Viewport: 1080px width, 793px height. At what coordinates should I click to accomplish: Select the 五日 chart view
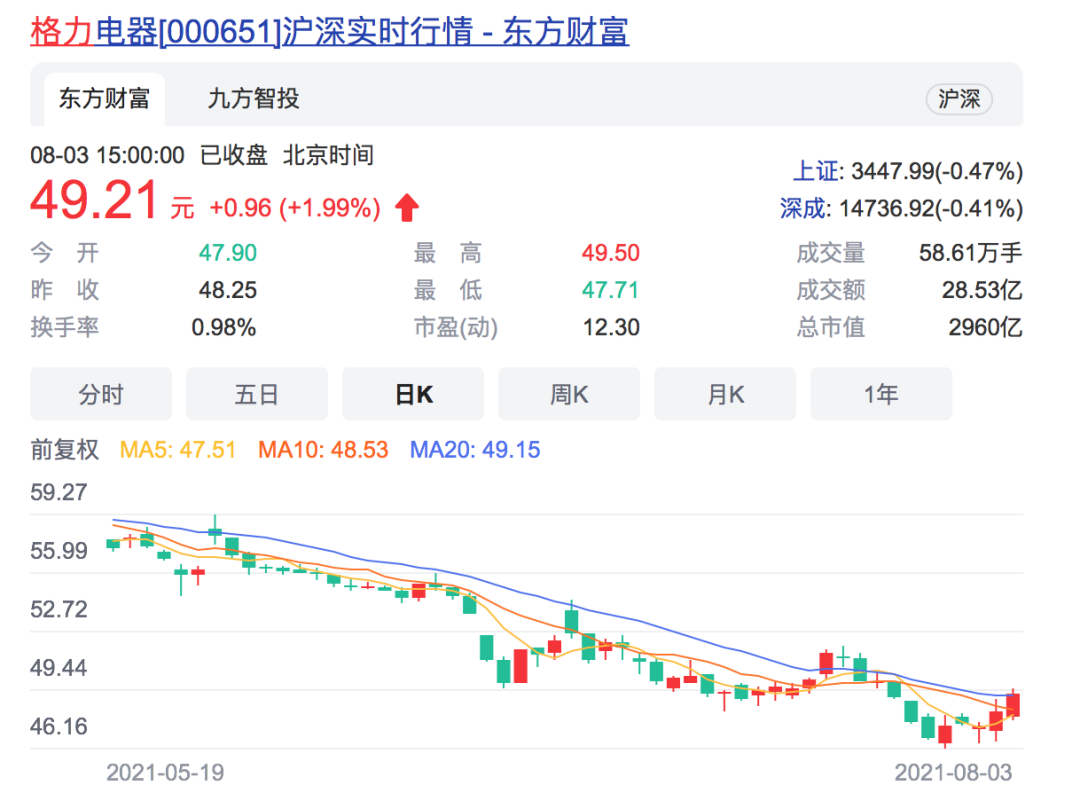tap(257, 394)
